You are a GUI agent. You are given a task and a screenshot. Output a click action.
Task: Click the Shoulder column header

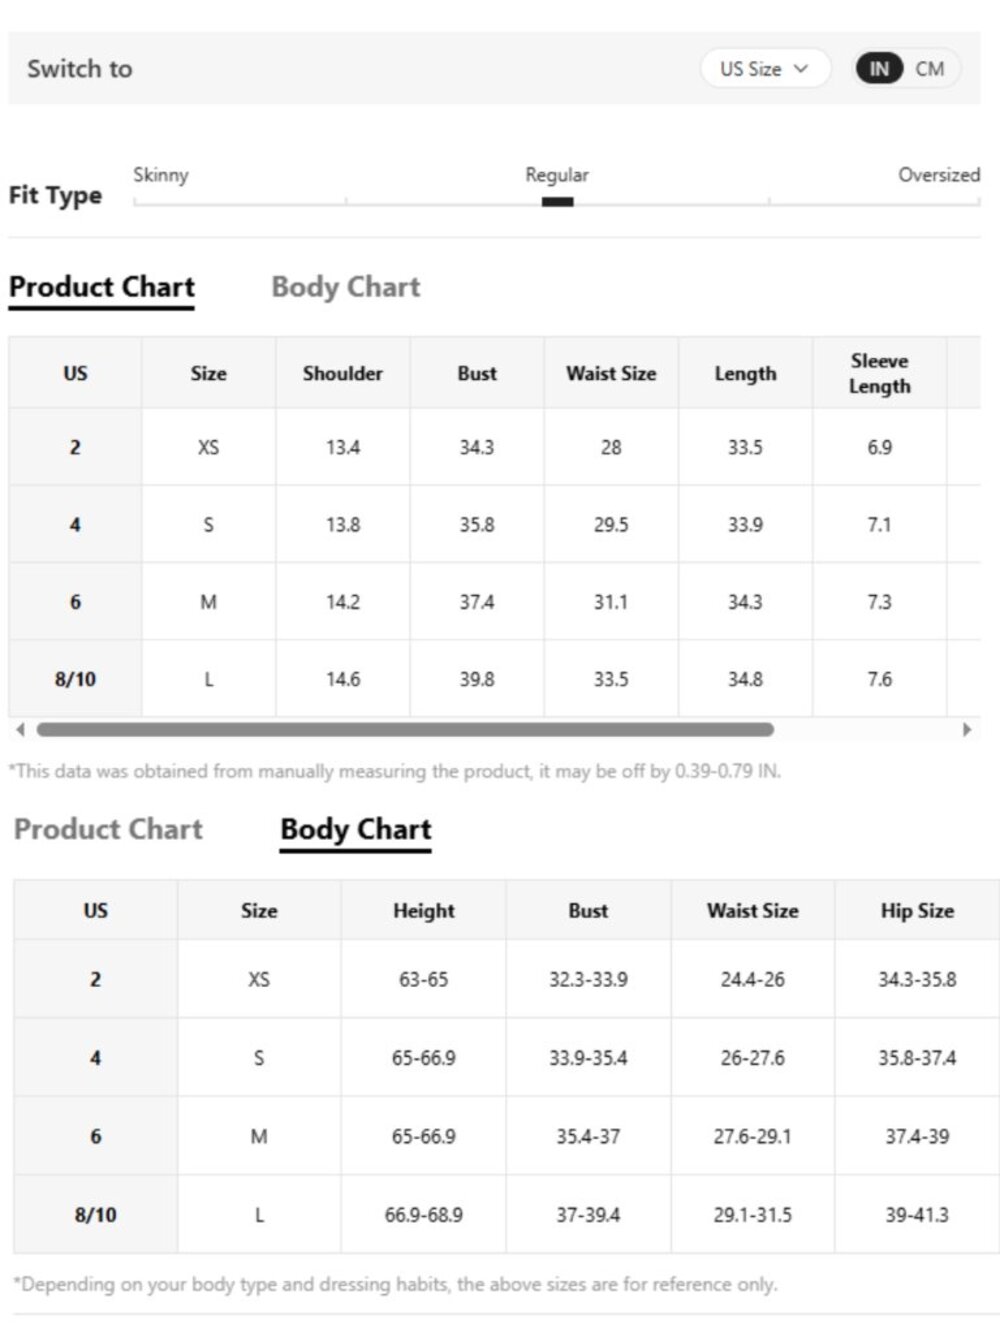coord(343,373)
